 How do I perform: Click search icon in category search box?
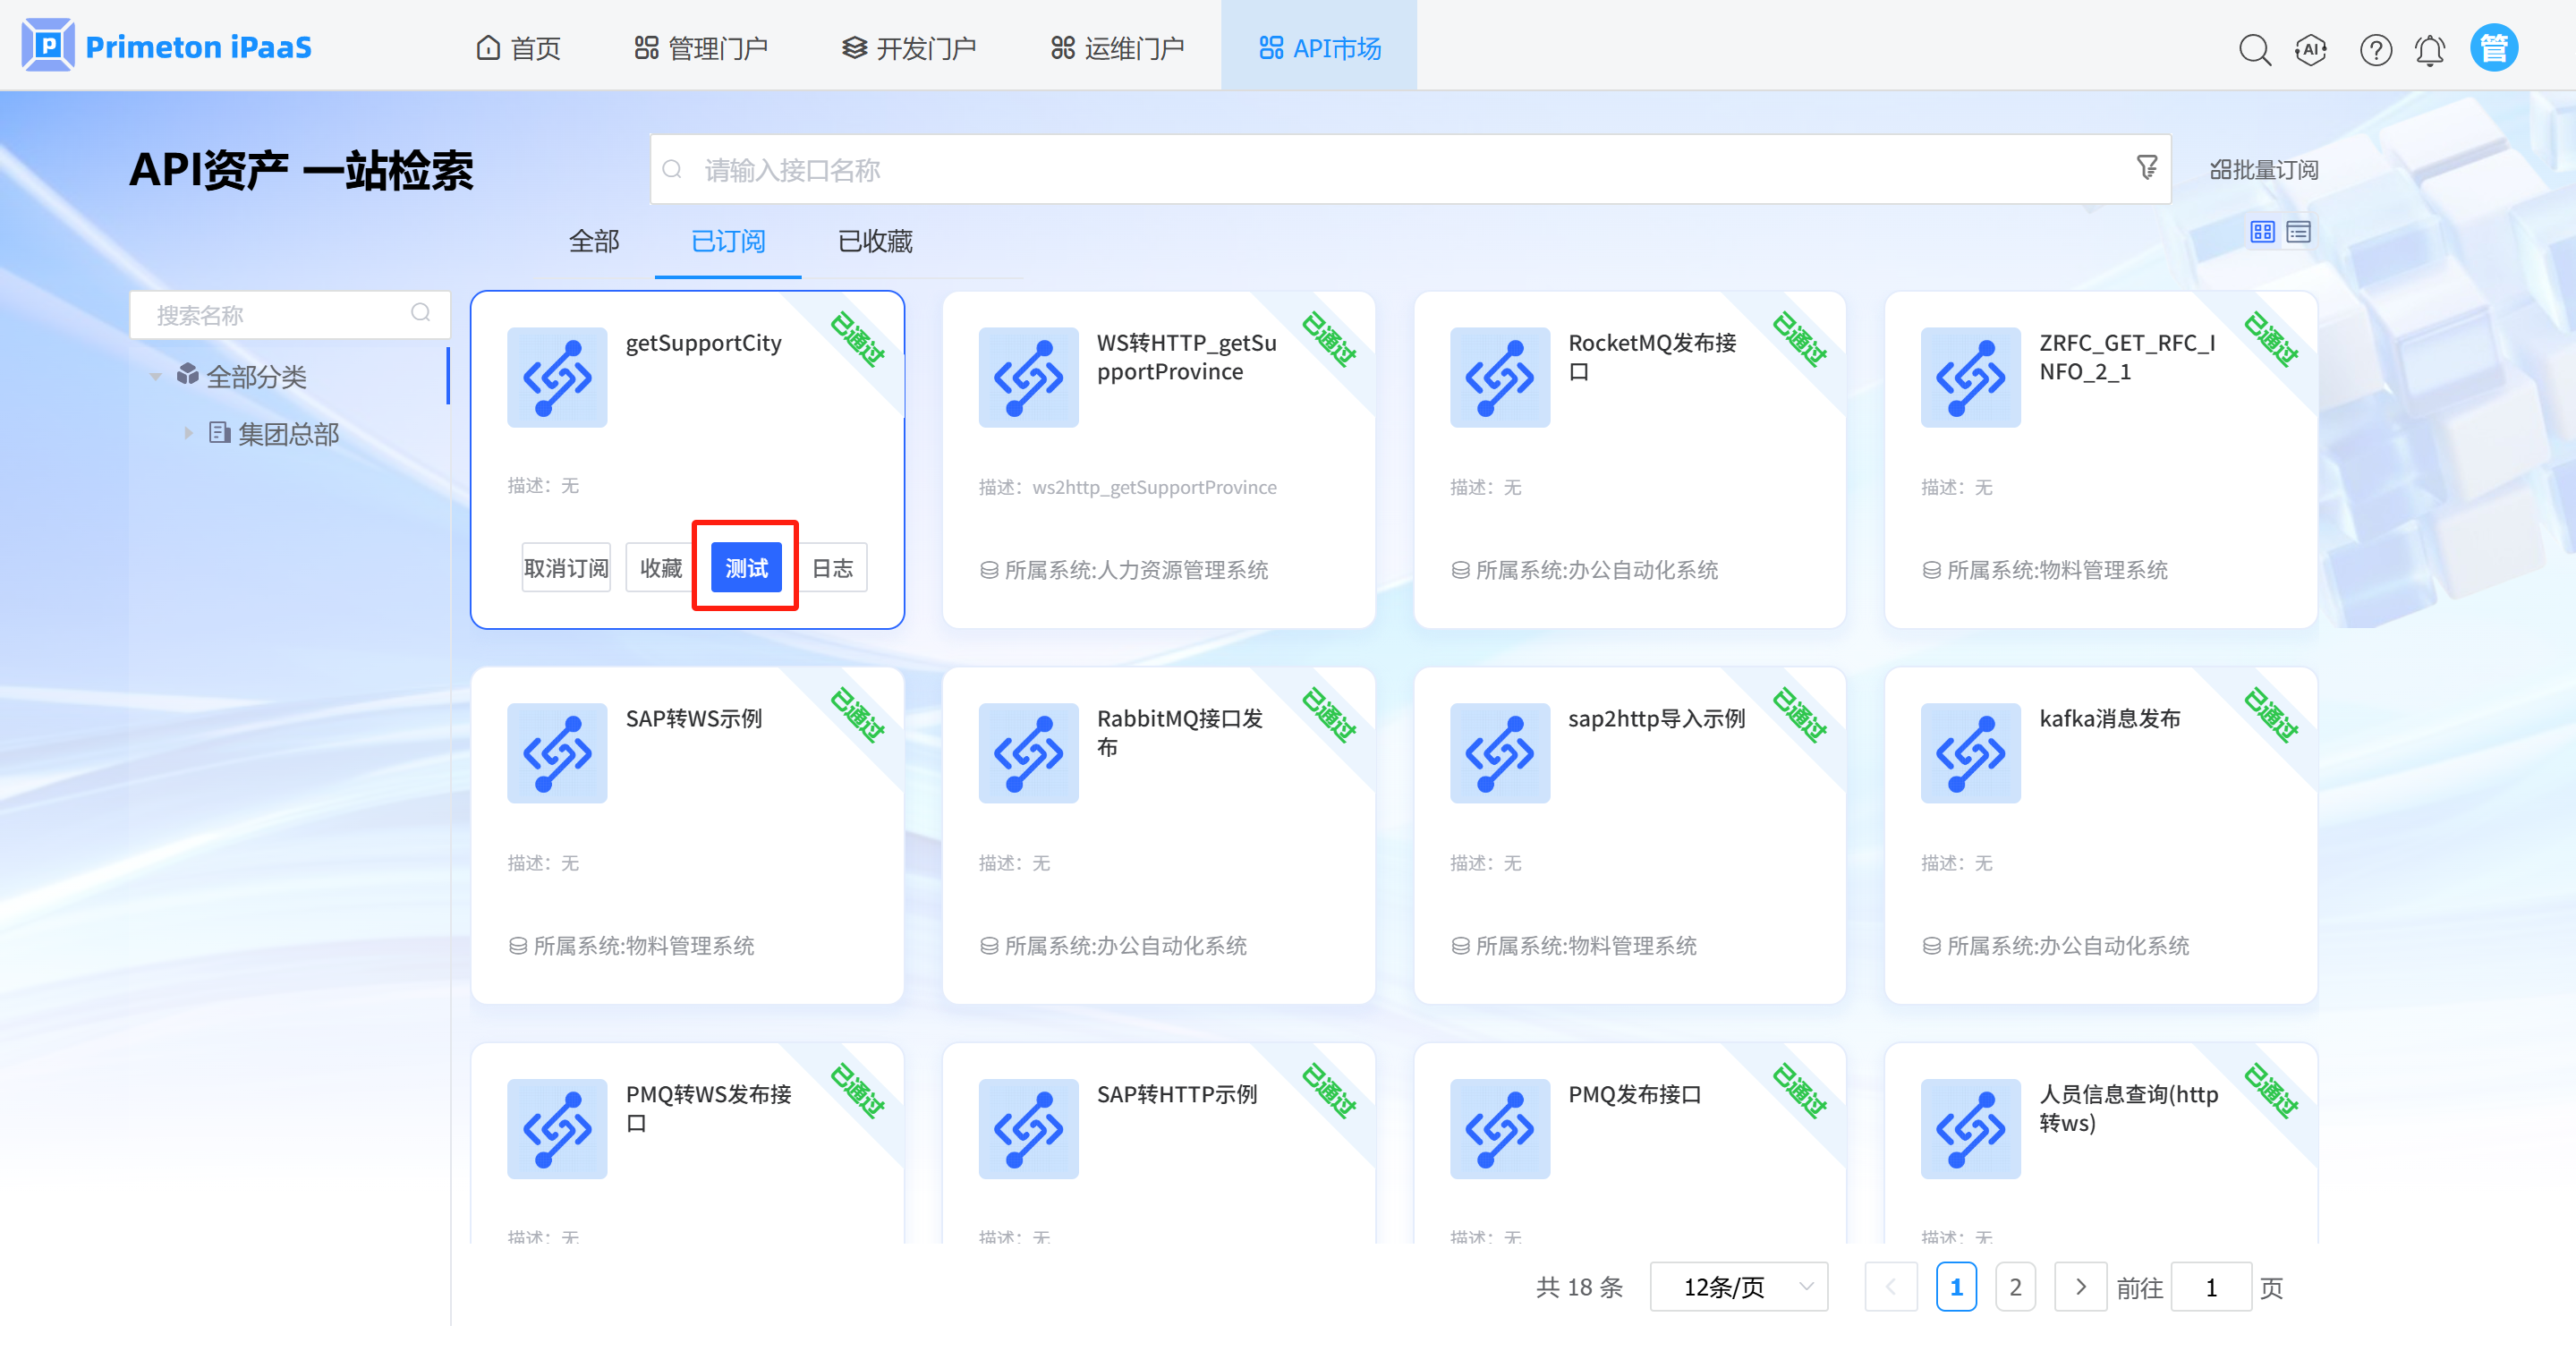(421, 314)
